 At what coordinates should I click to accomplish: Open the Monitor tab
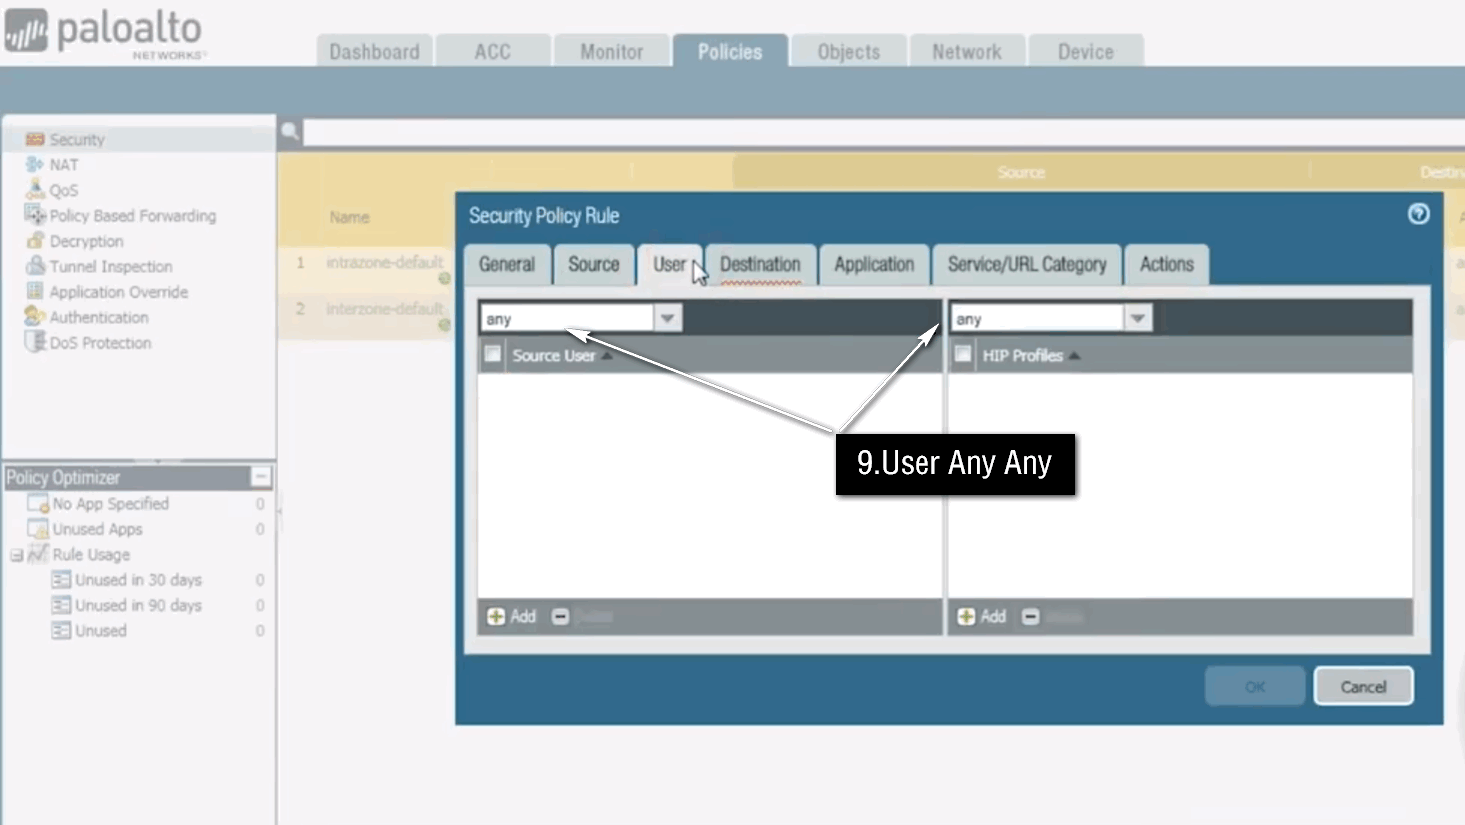click(x=612, y=51)
